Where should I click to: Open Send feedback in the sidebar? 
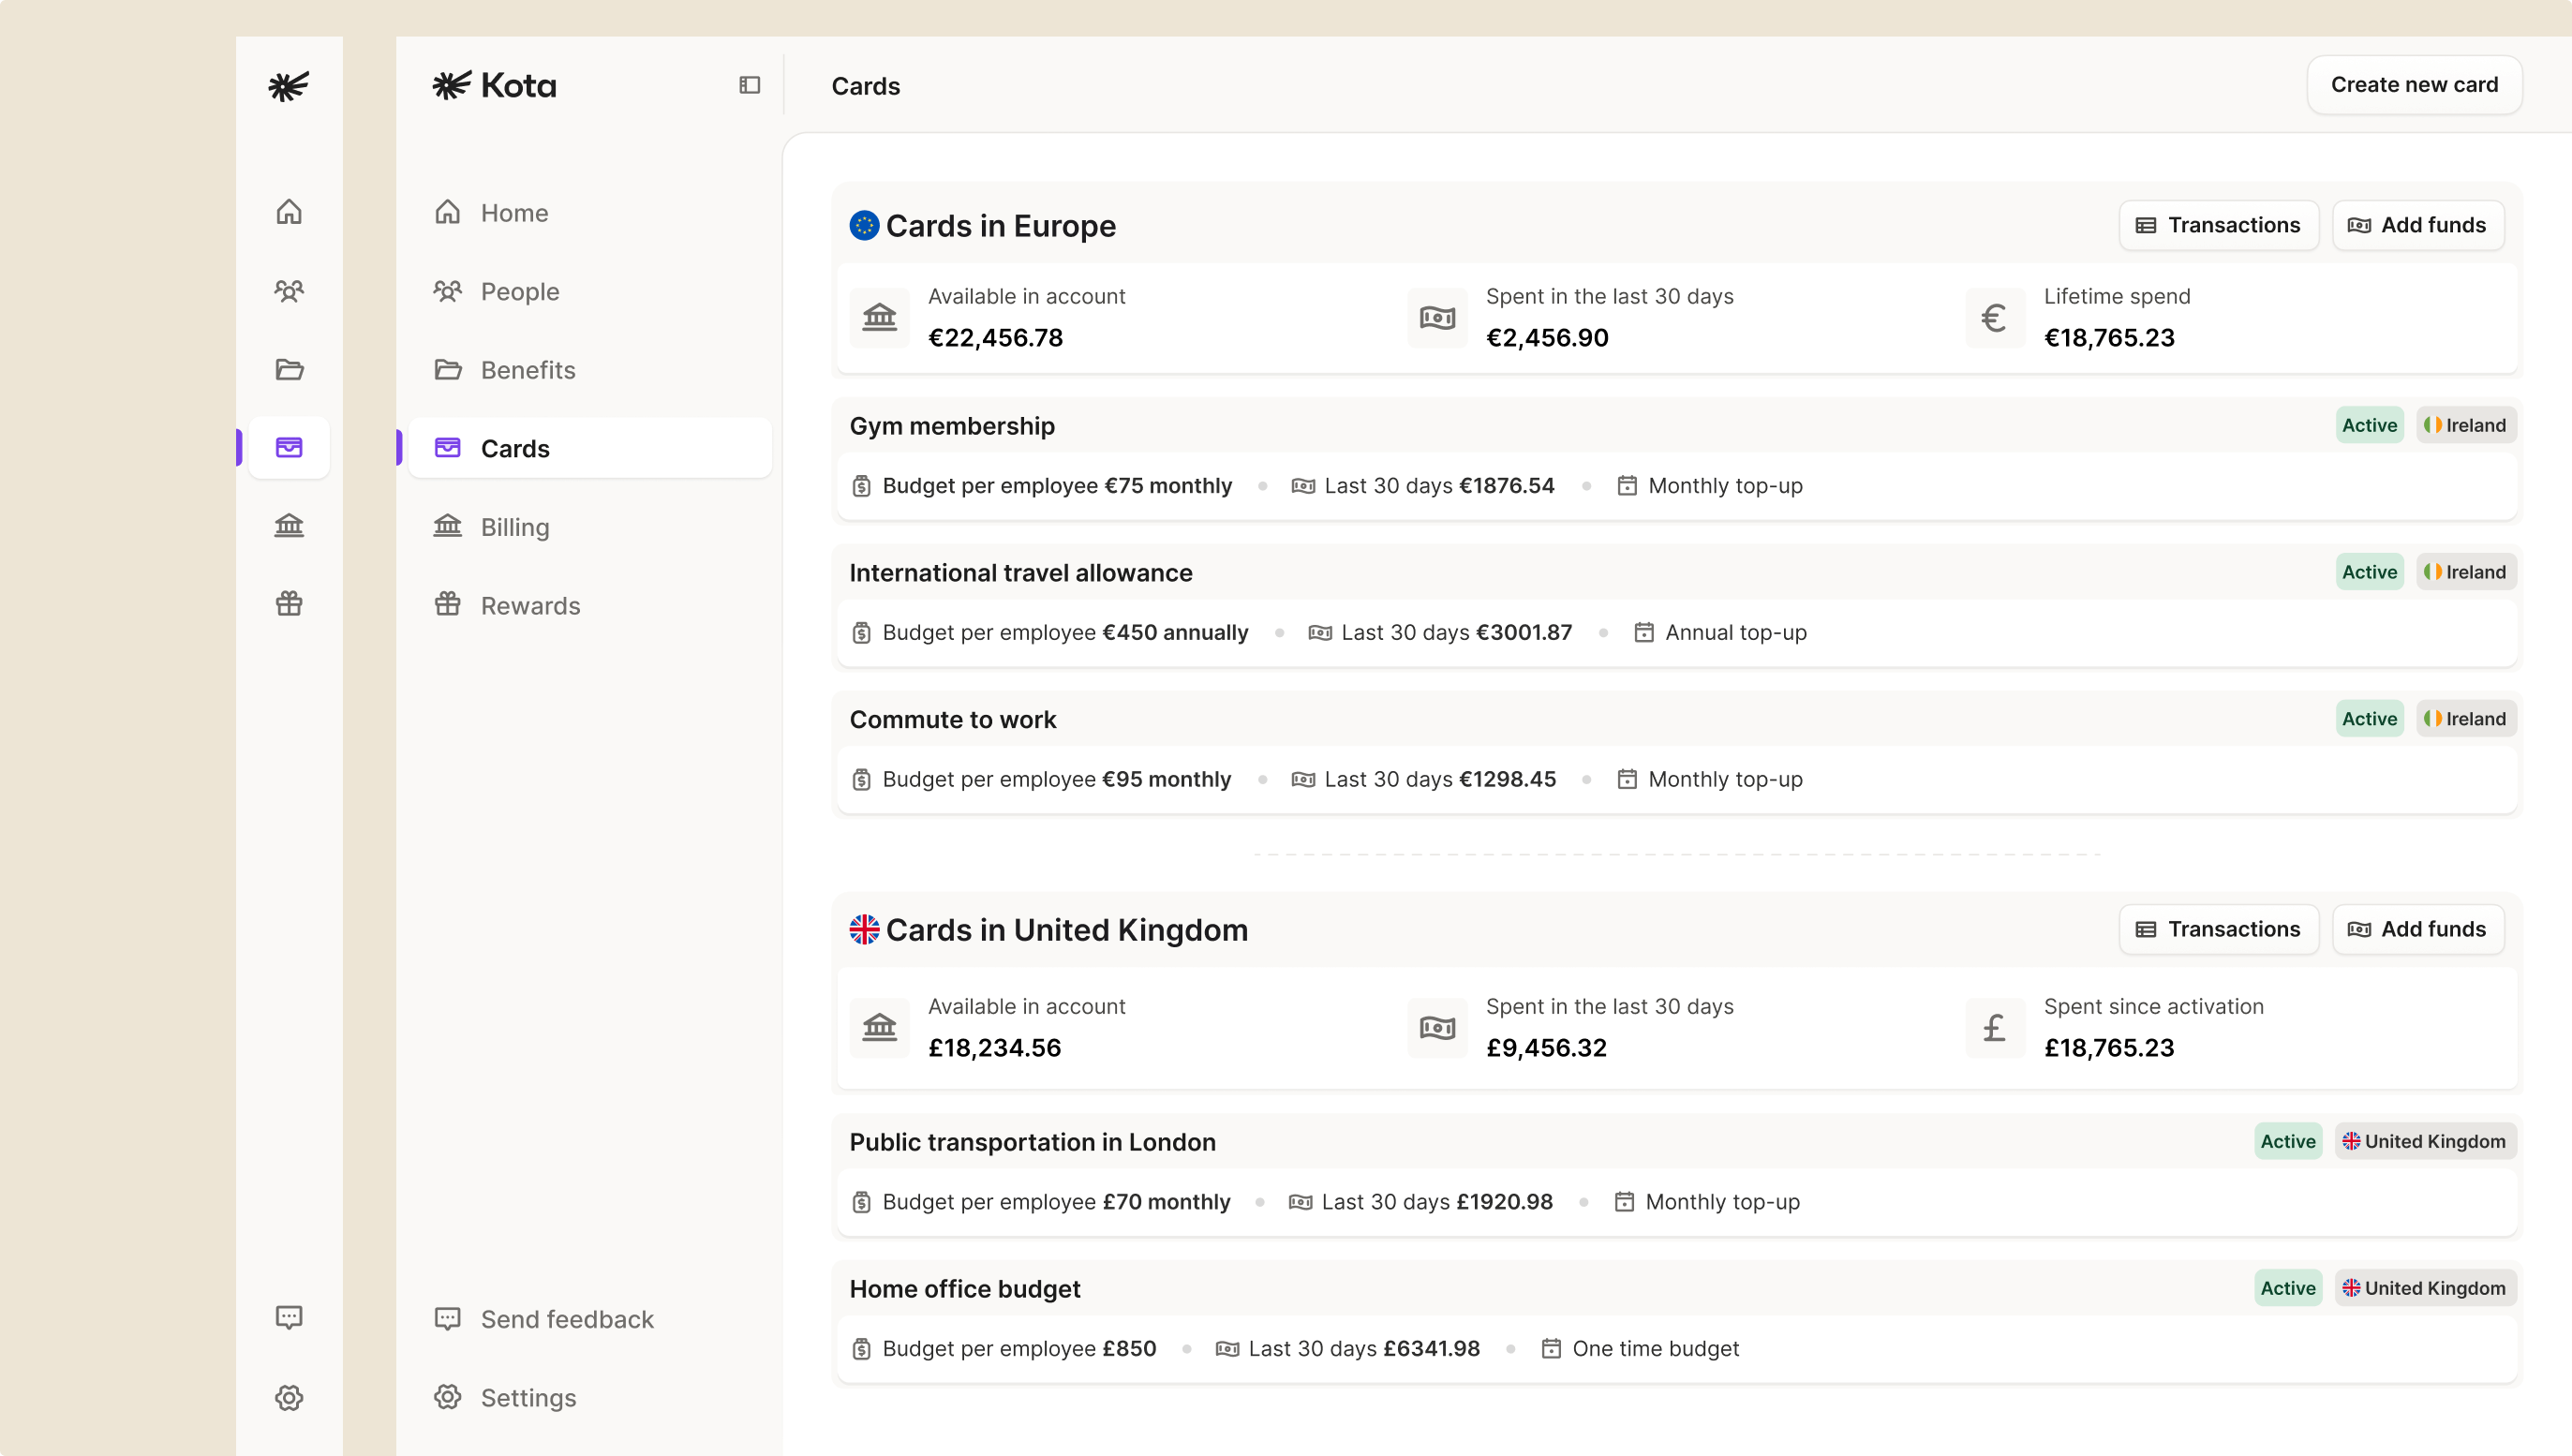click(566, 1319)
